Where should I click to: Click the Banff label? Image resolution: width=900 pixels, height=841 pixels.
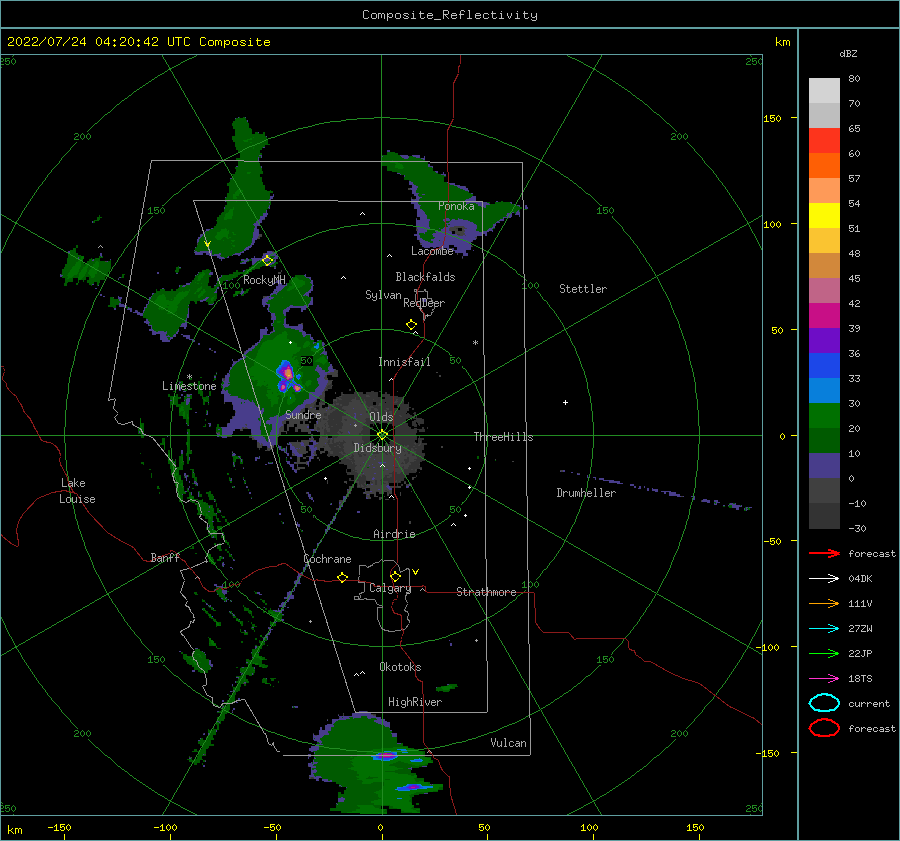[165, 557]
